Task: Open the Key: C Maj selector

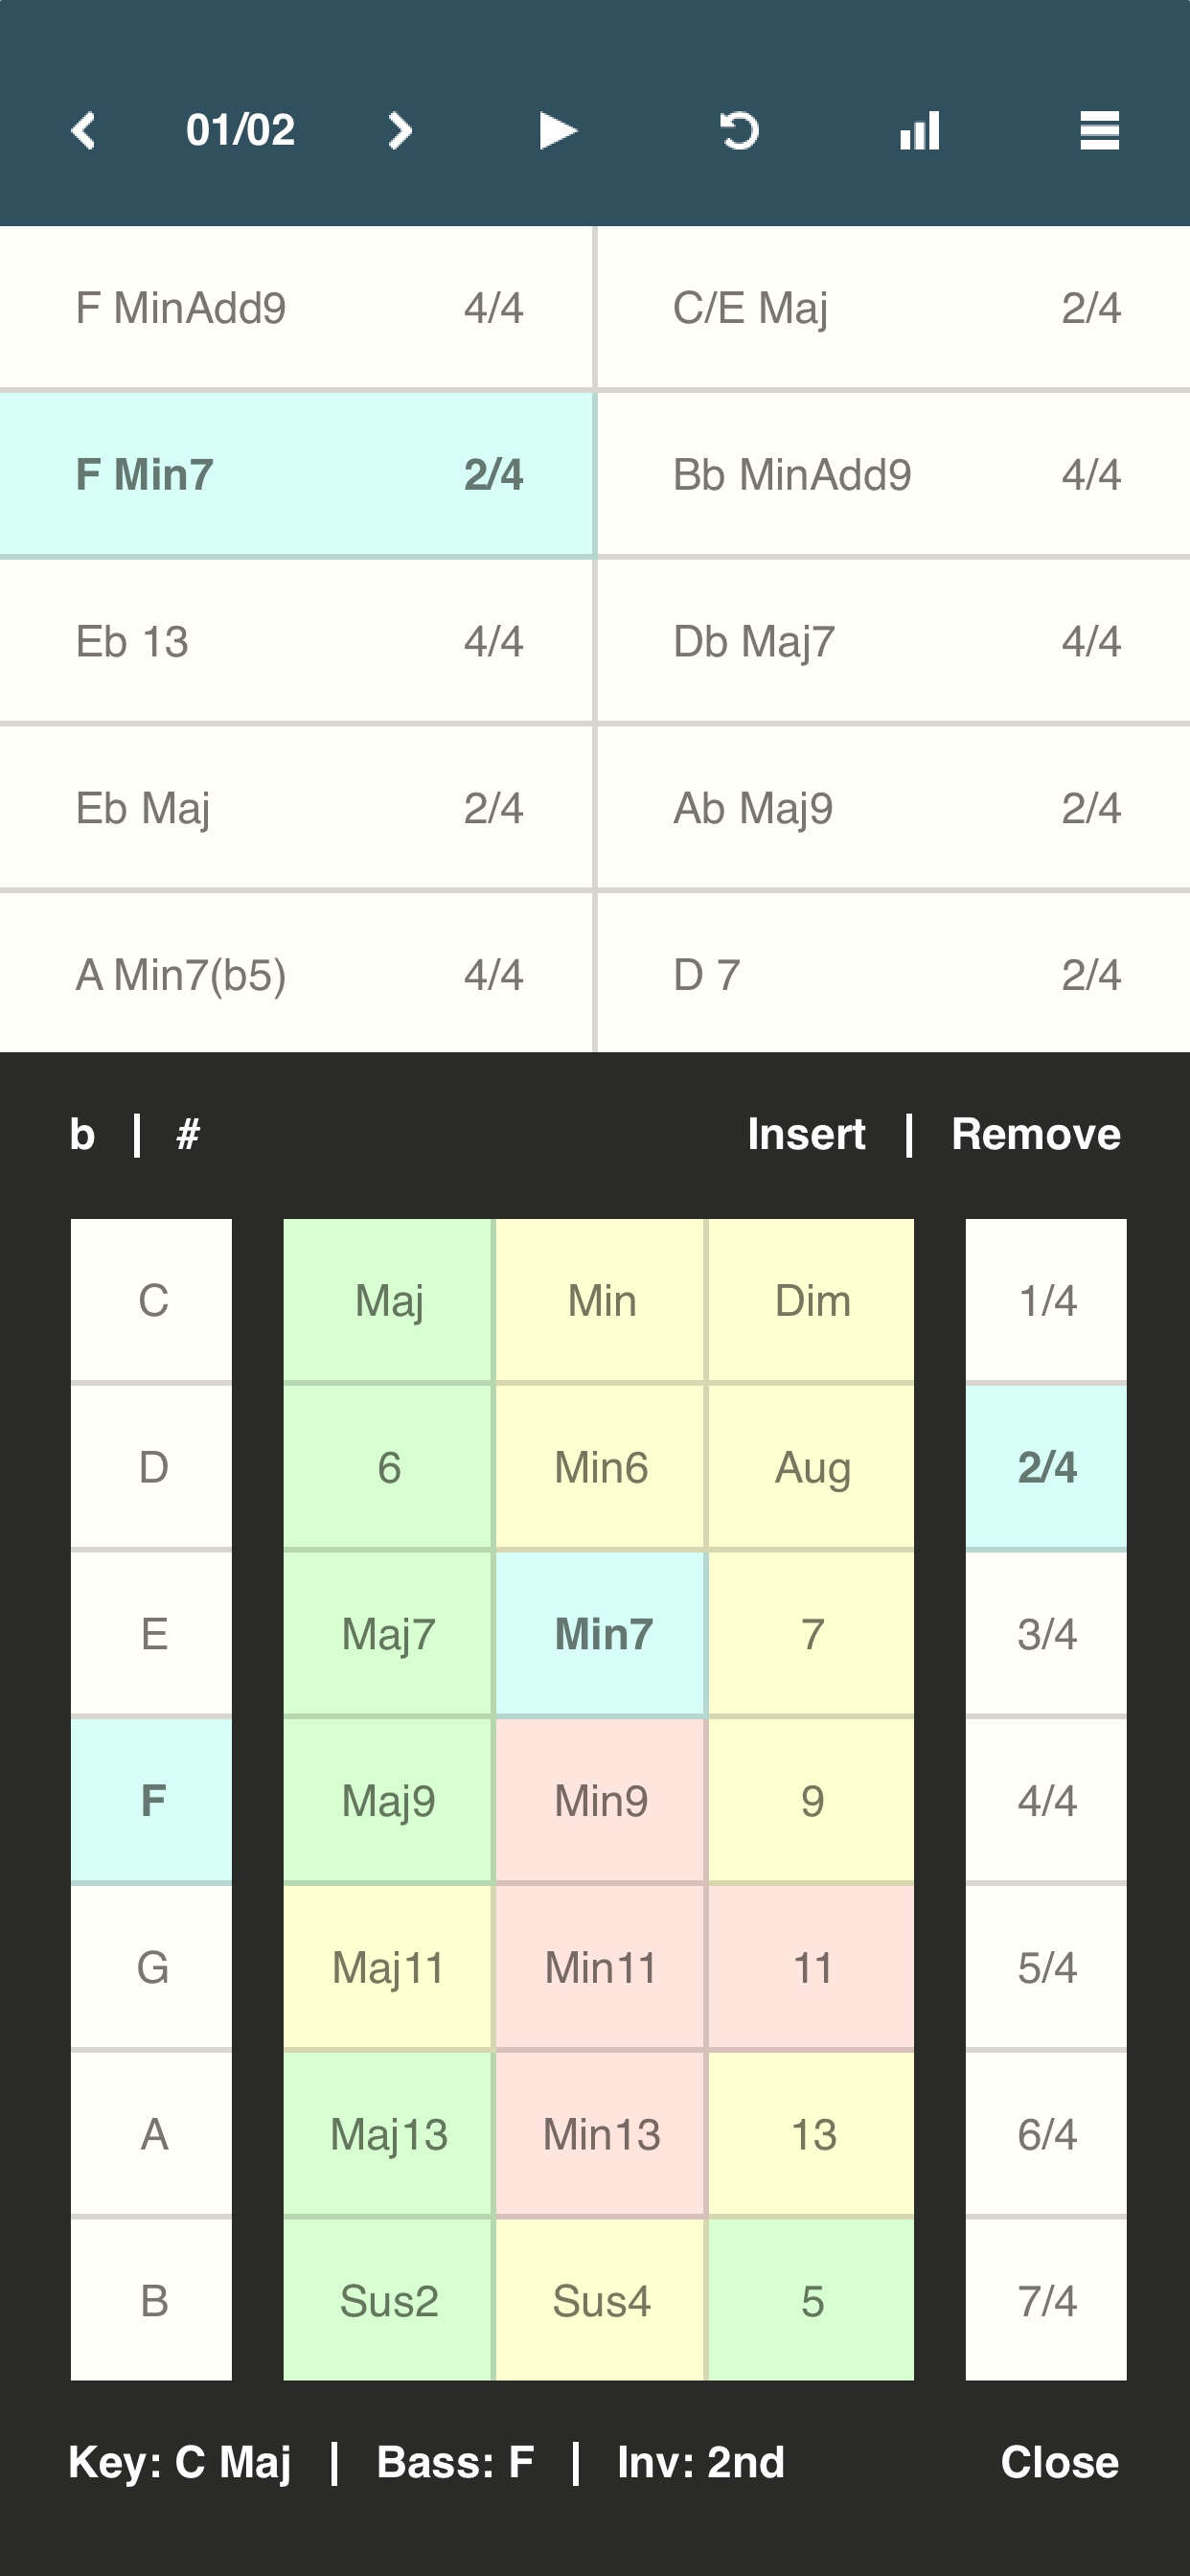Action: click(180, 2463)
